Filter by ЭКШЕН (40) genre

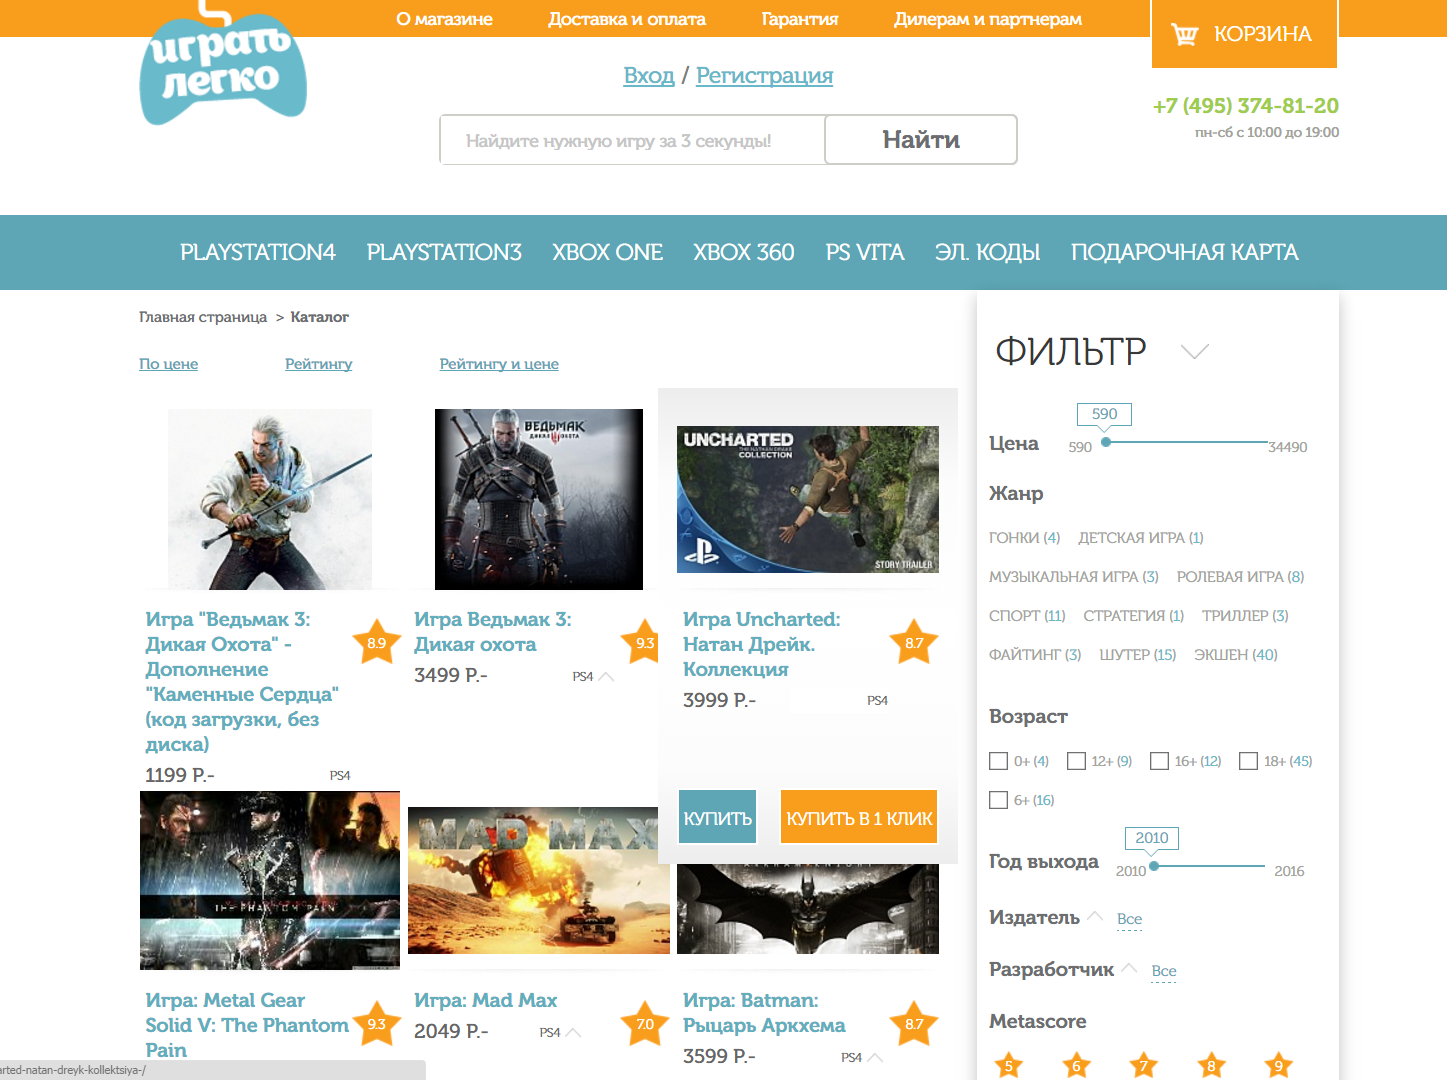click(x=1236, y=655)
